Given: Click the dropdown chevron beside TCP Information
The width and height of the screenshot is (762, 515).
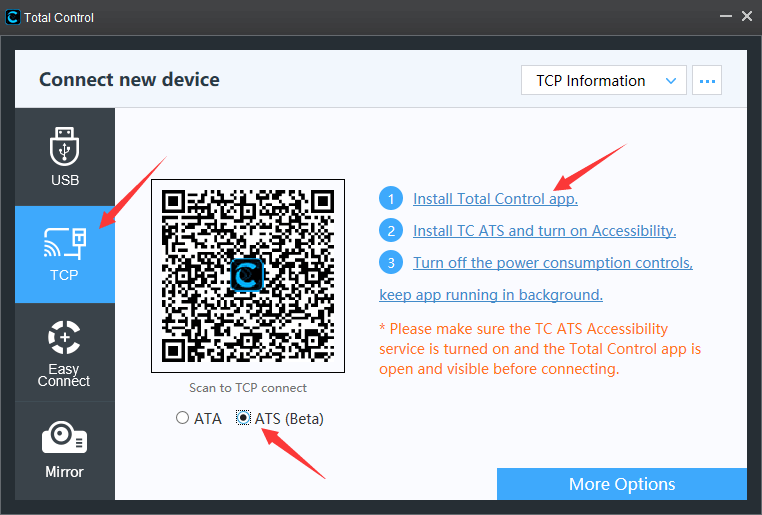Looking at the screenshot, I should [671, 81].
